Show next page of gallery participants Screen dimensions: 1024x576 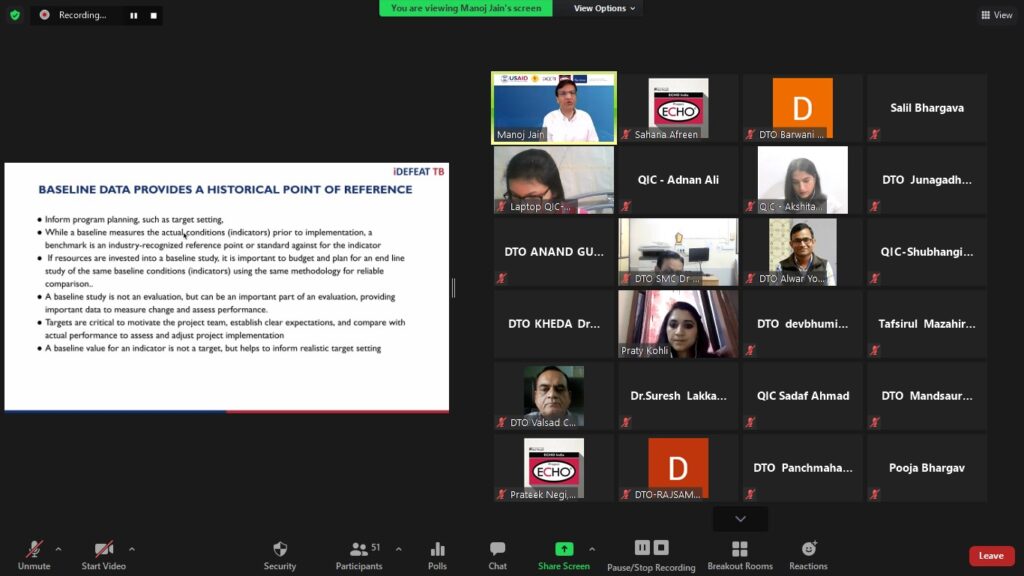click(x=740, y=519)
